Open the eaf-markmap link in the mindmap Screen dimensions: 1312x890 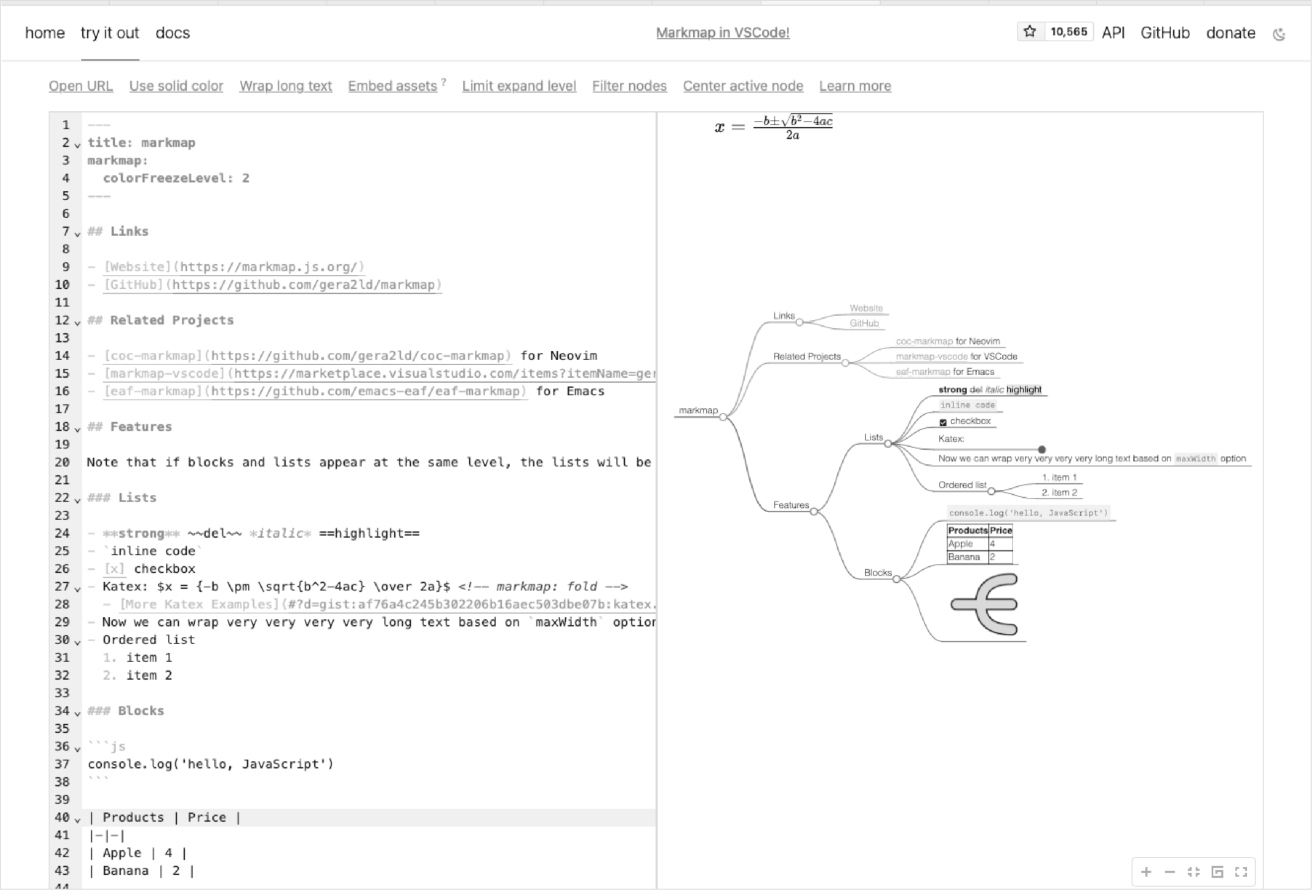tap(924, 372)
